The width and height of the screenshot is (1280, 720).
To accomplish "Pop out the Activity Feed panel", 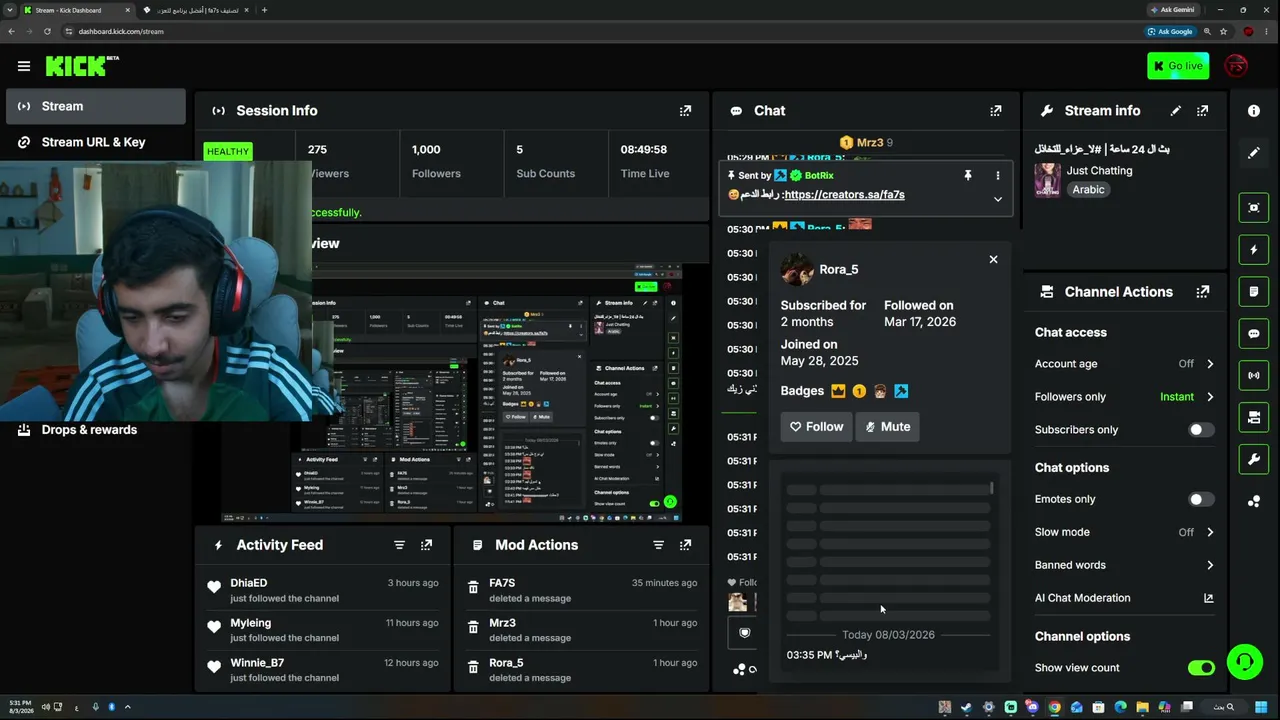I will 426,545.
